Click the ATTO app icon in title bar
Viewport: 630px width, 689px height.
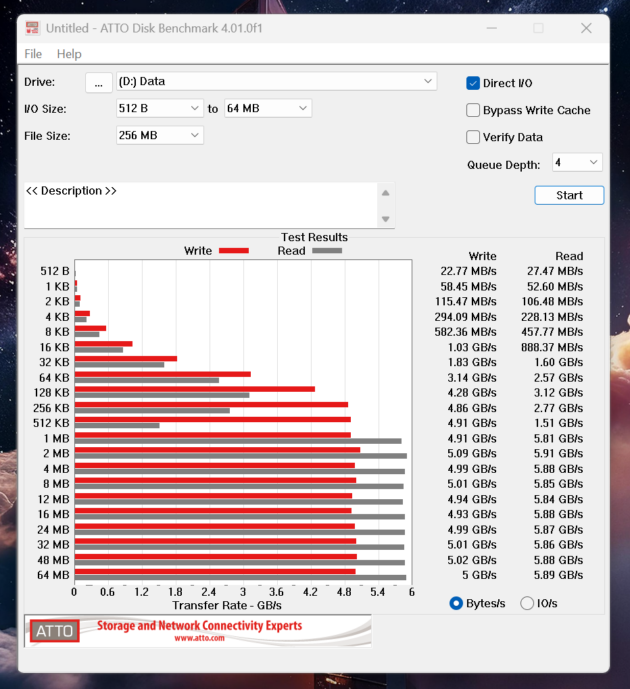32,28
